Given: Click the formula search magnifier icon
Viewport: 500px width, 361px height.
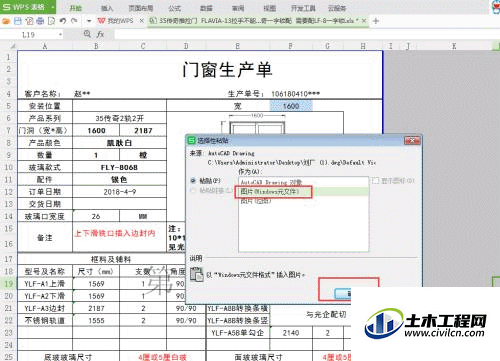Looking at the screenshot, I should tap(87, 34).
